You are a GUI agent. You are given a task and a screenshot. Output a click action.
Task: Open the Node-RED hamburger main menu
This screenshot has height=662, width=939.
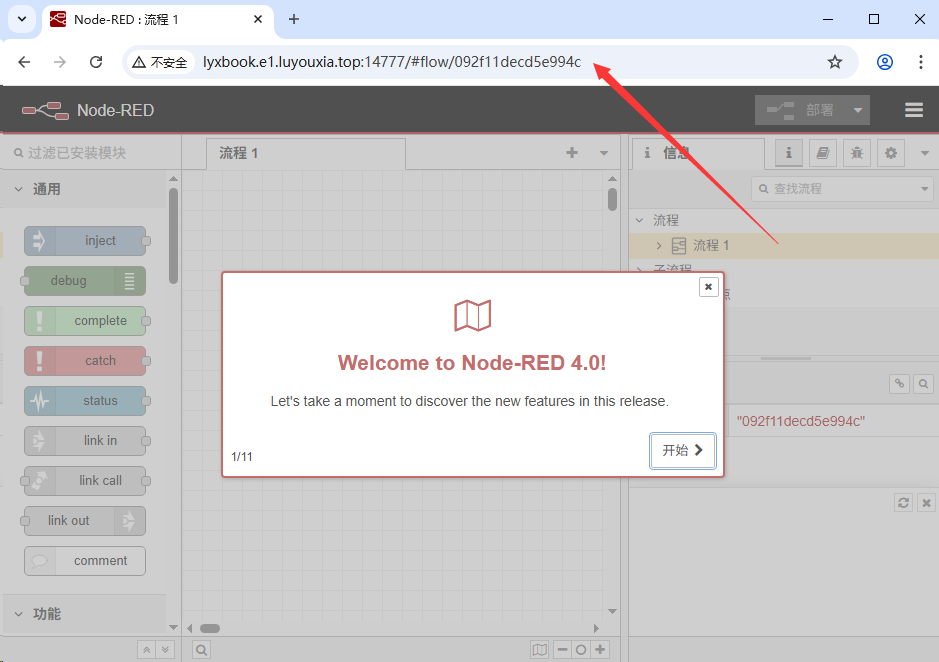pos(913,110)
